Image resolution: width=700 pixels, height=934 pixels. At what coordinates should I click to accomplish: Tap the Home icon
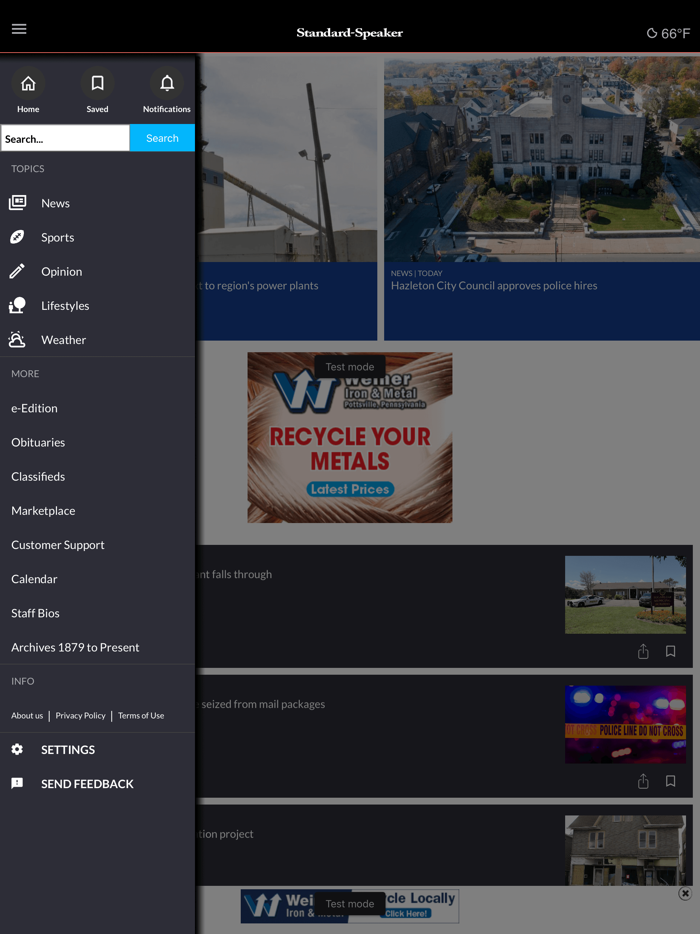click(28, 83)
